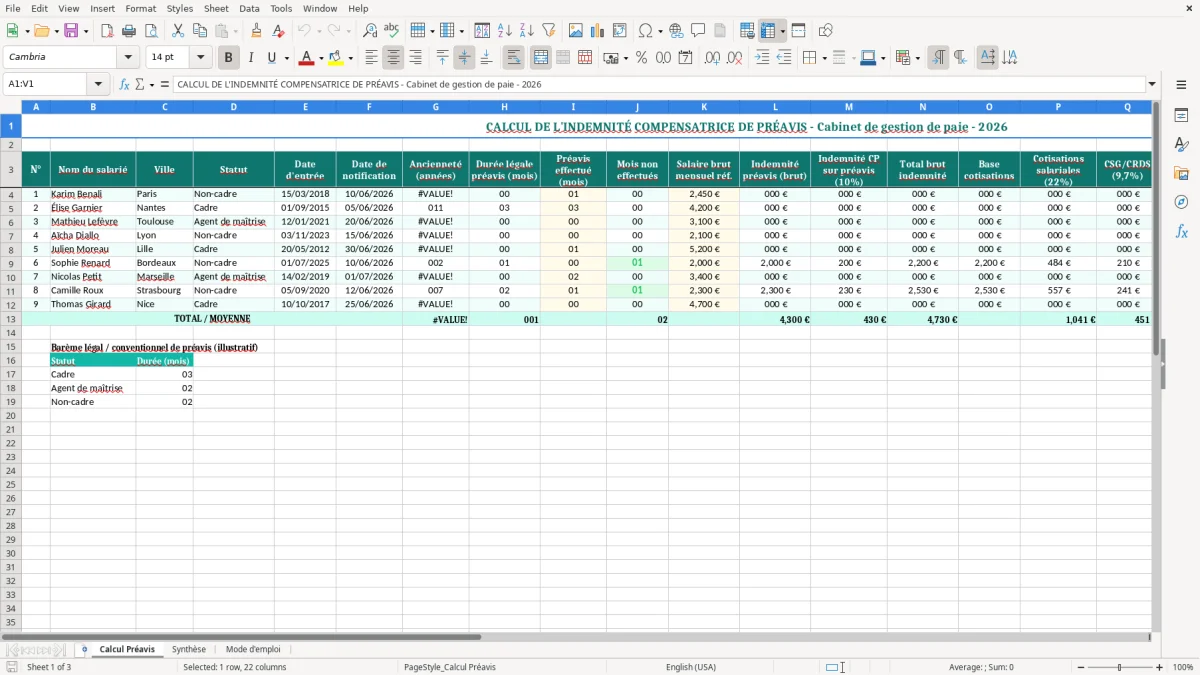Run the spelling check
Image resolution: width=1200 pixels, height=675 pixels.
coord(391,31)
